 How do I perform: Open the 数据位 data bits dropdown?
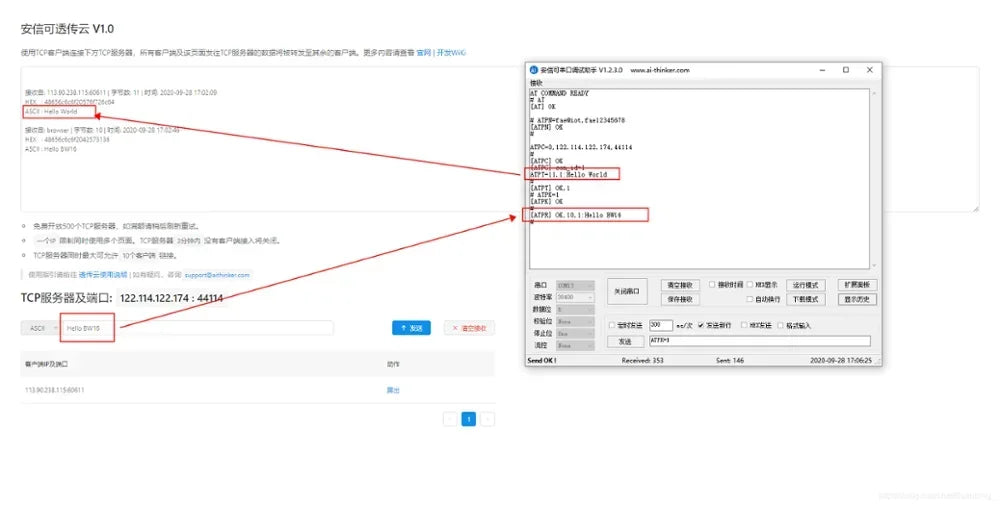click(x=575, y=309)
